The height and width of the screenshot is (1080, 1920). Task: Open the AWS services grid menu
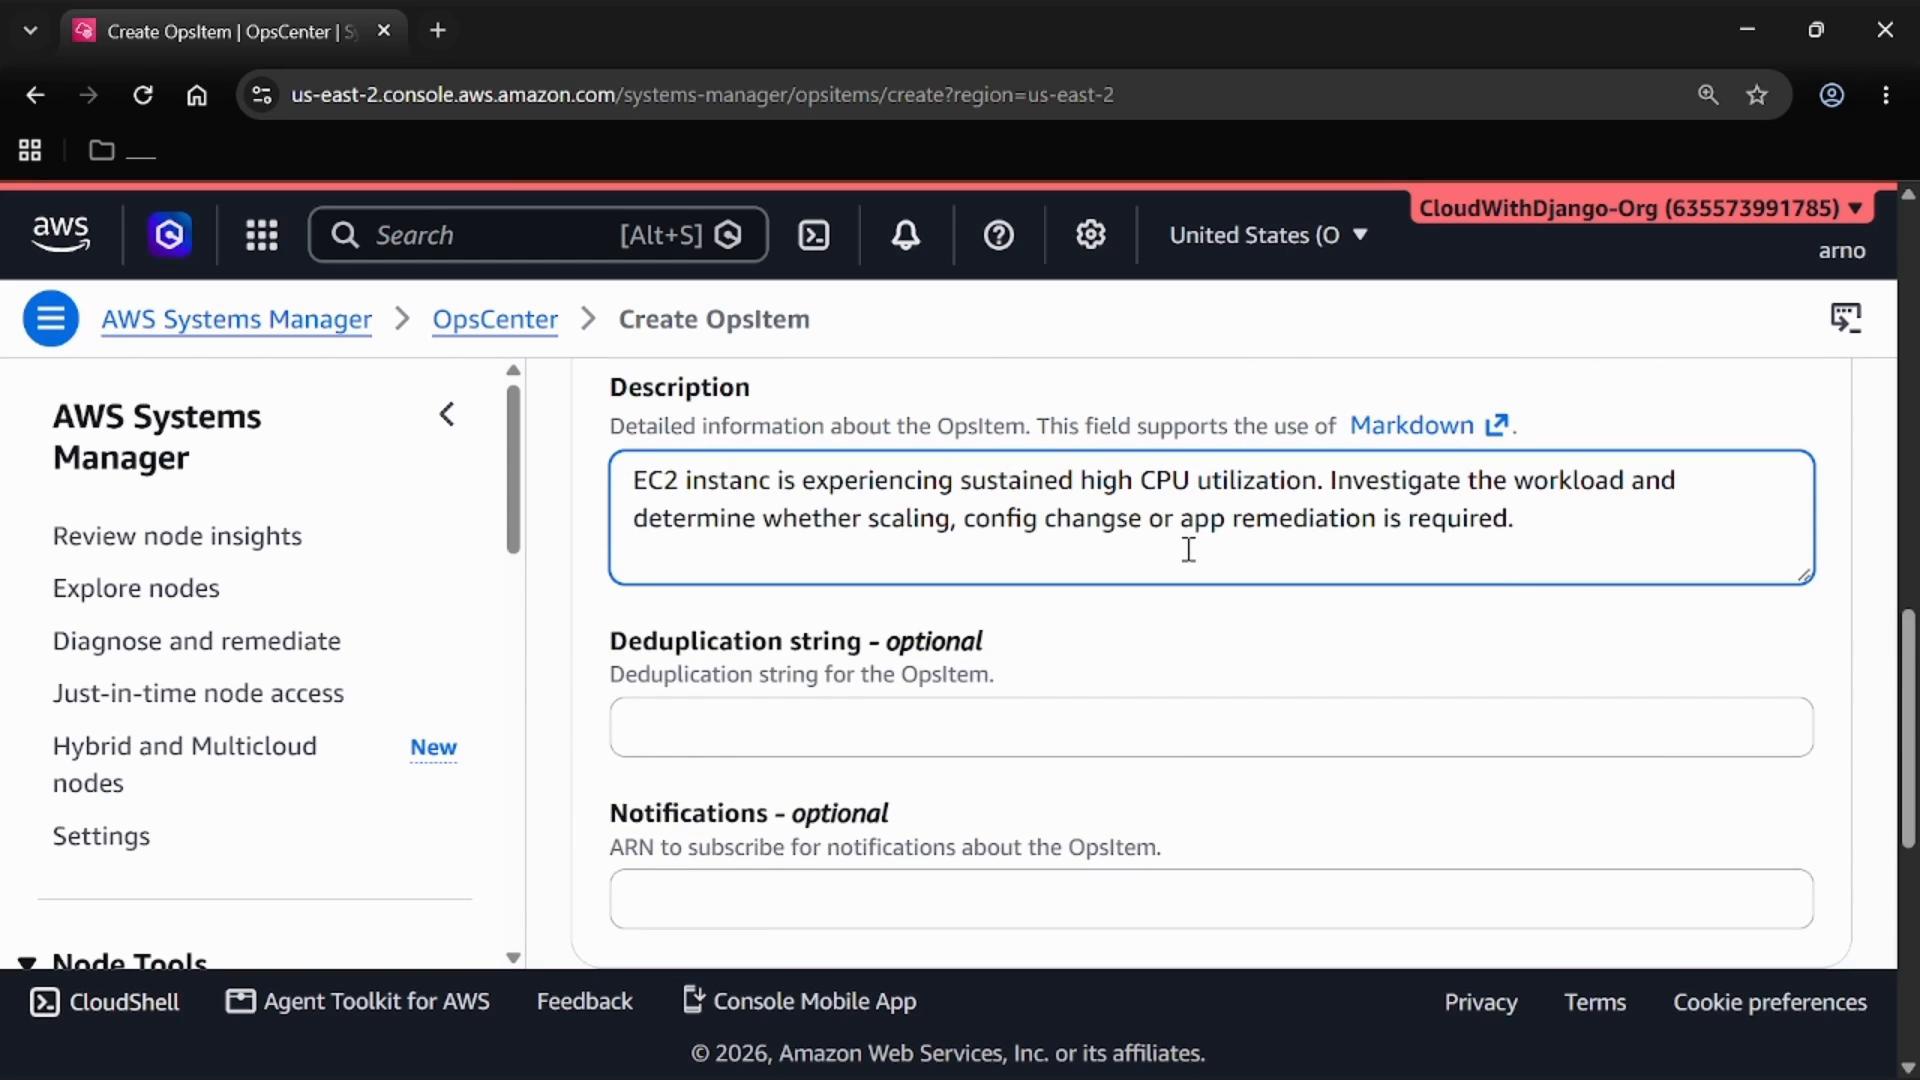262,235
